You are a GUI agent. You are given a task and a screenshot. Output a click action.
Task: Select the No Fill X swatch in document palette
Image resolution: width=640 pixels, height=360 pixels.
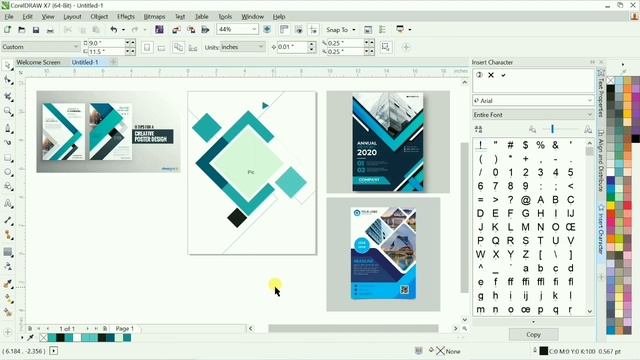44,338
